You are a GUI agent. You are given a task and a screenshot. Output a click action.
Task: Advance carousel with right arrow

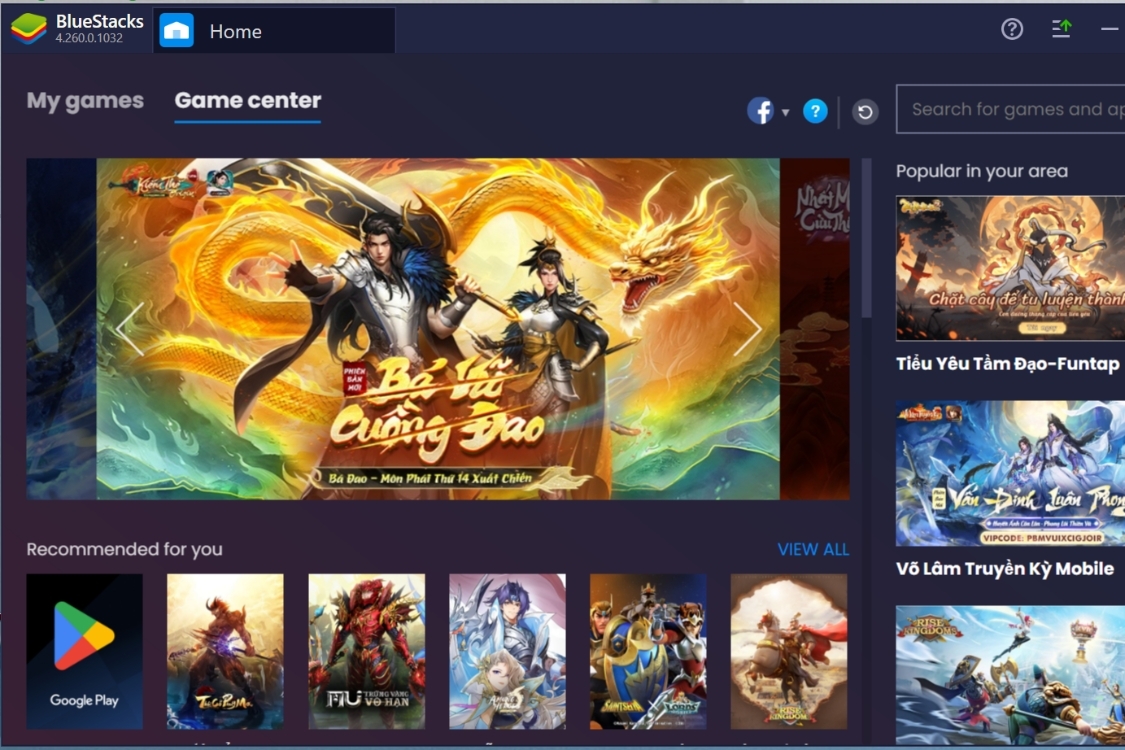click(x=747, y=329)
